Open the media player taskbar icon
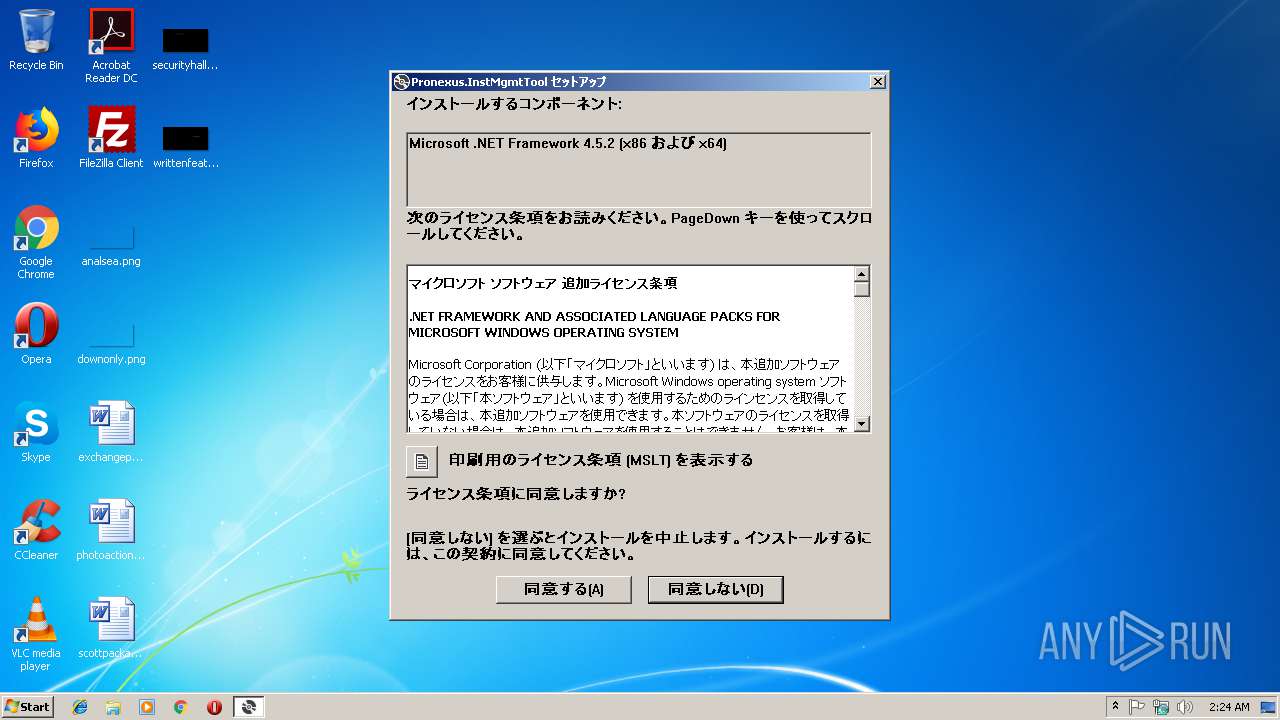 pyautogui.click(x=147, y=707)
